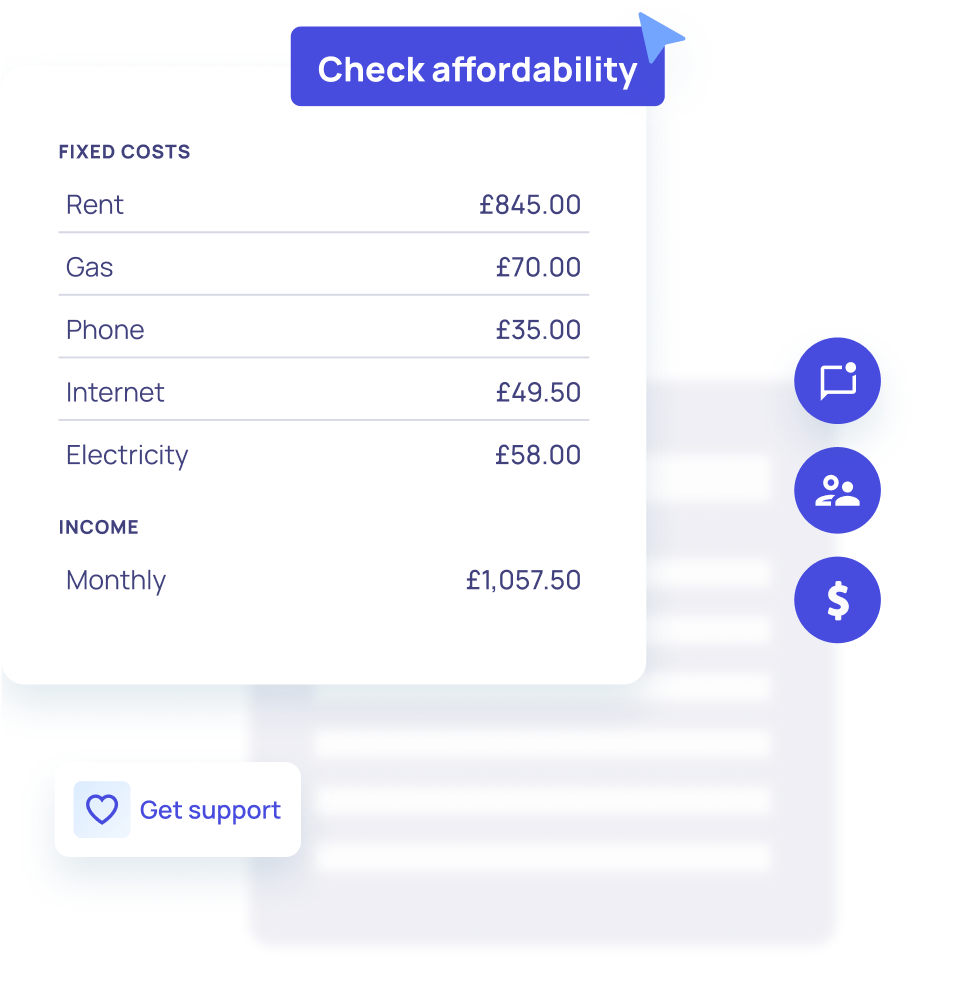
Task: Select the Rent label in fixed costs
Action: click(95, 205)
